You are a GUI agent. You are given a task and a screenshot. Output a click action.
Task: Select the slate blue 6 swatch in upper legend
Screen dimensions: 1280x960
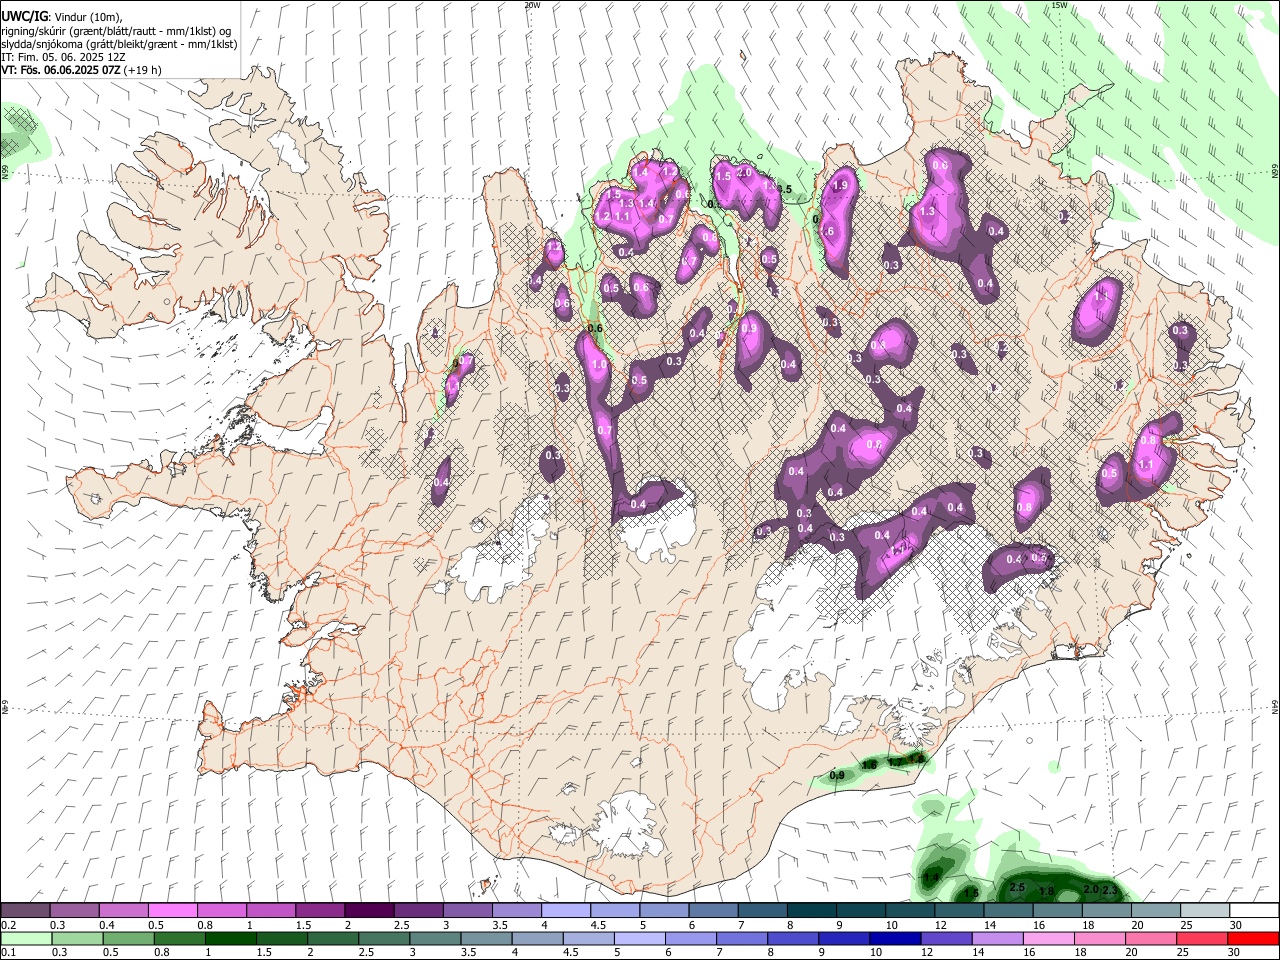712,910
